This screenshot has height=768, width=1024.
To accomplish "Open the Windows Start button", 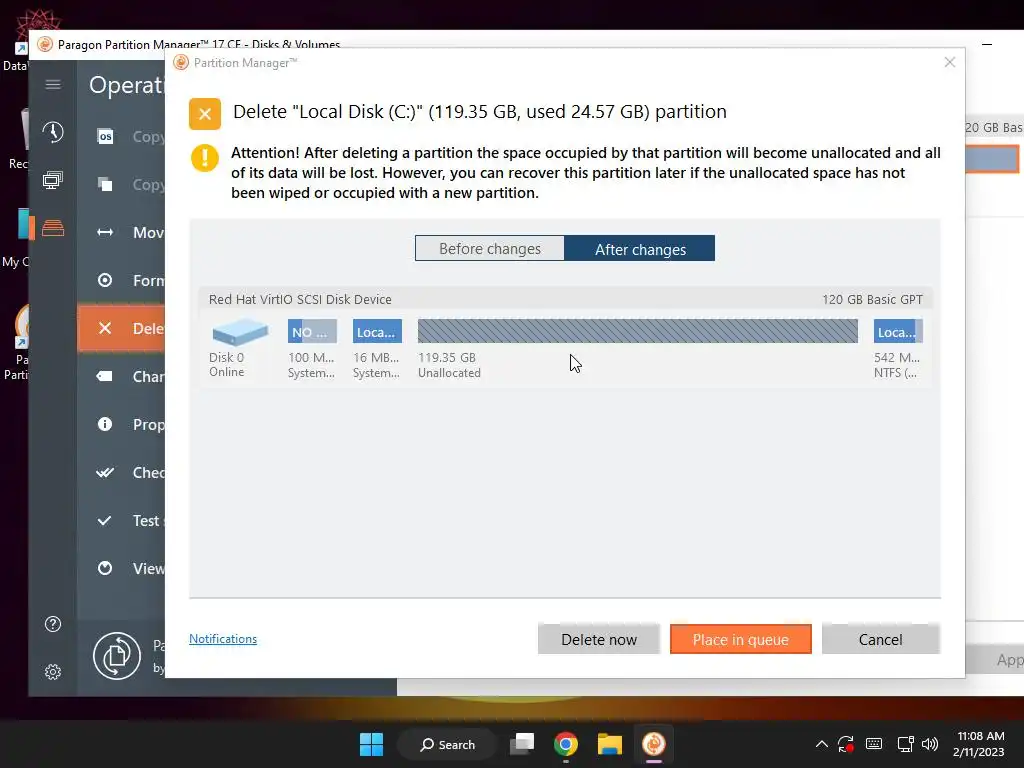I will (x=372, y=744).
